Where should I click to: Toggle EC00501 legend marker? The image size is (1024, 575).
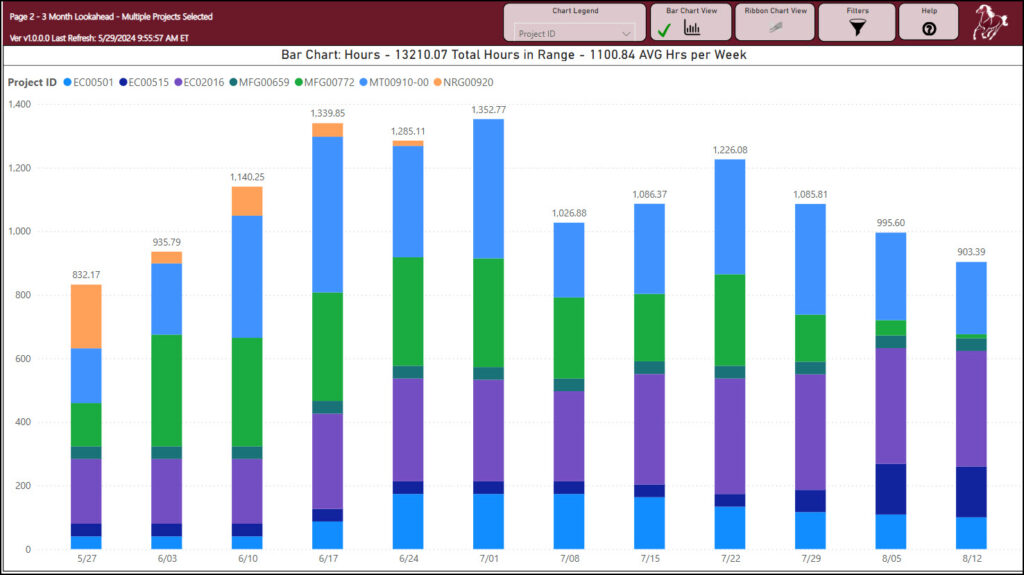click(67, 82)
